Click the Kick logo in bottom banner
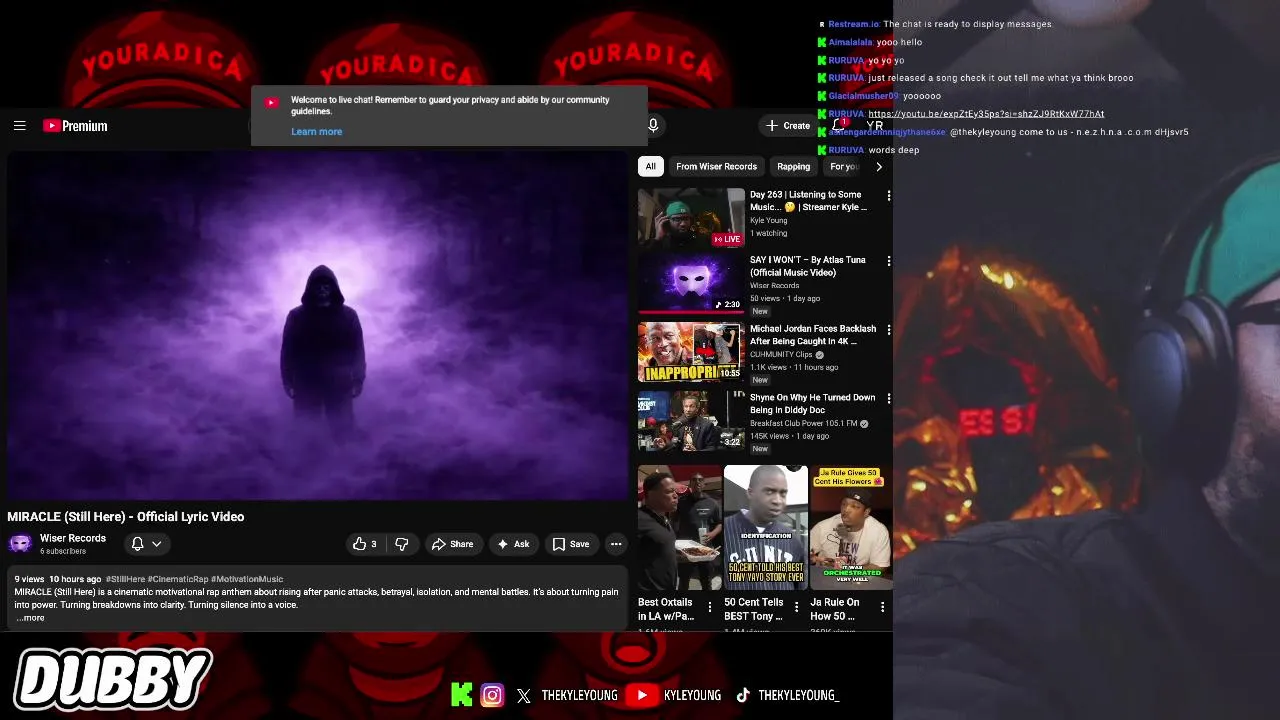This screenshot has height=720, width=1280. (x=461, y=695)
